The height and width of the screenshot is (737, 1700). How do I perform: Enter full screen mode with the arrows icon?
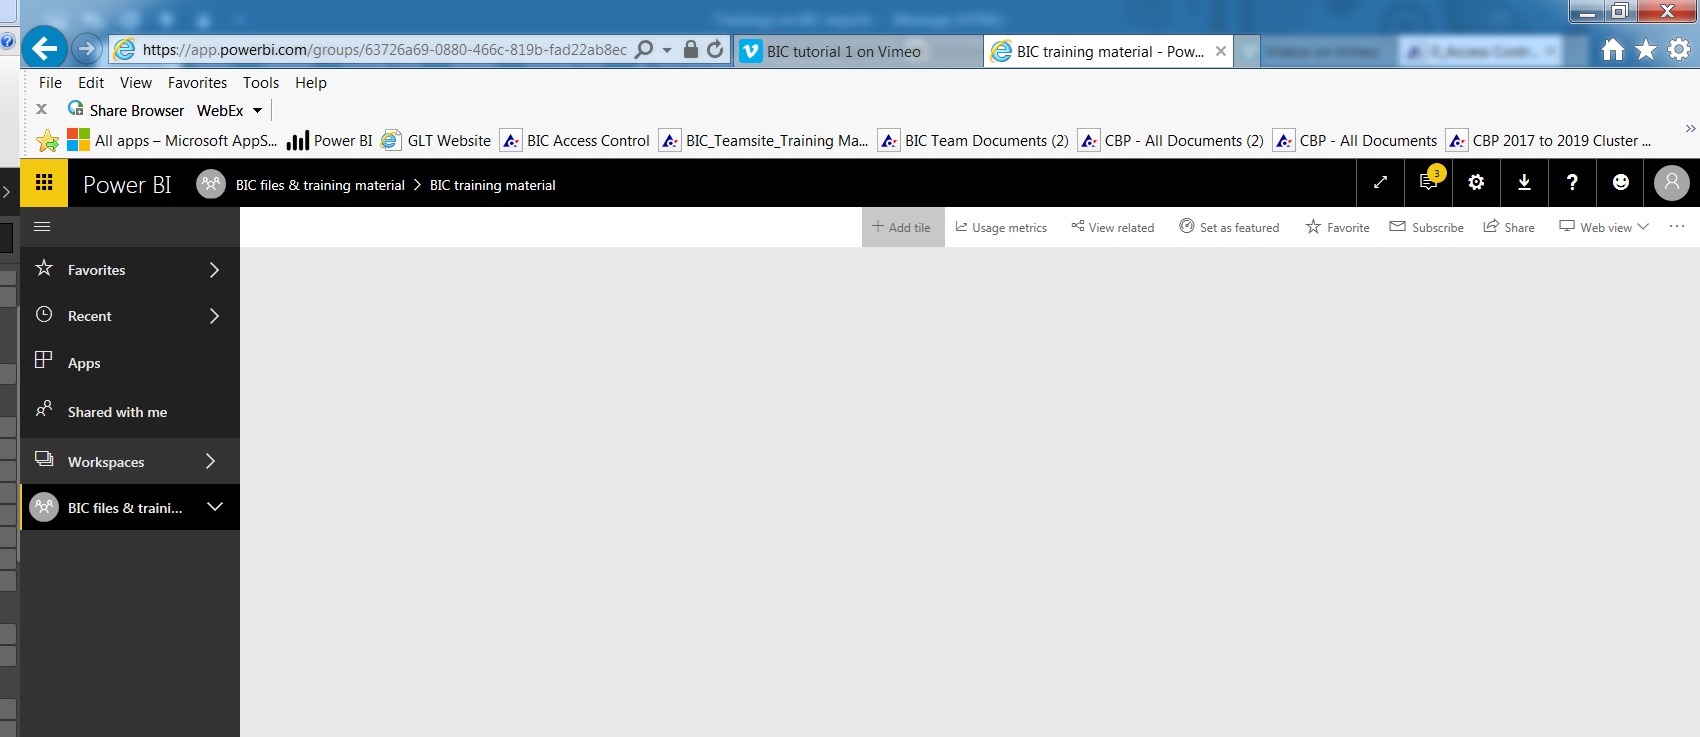(x=1380, y=183)
